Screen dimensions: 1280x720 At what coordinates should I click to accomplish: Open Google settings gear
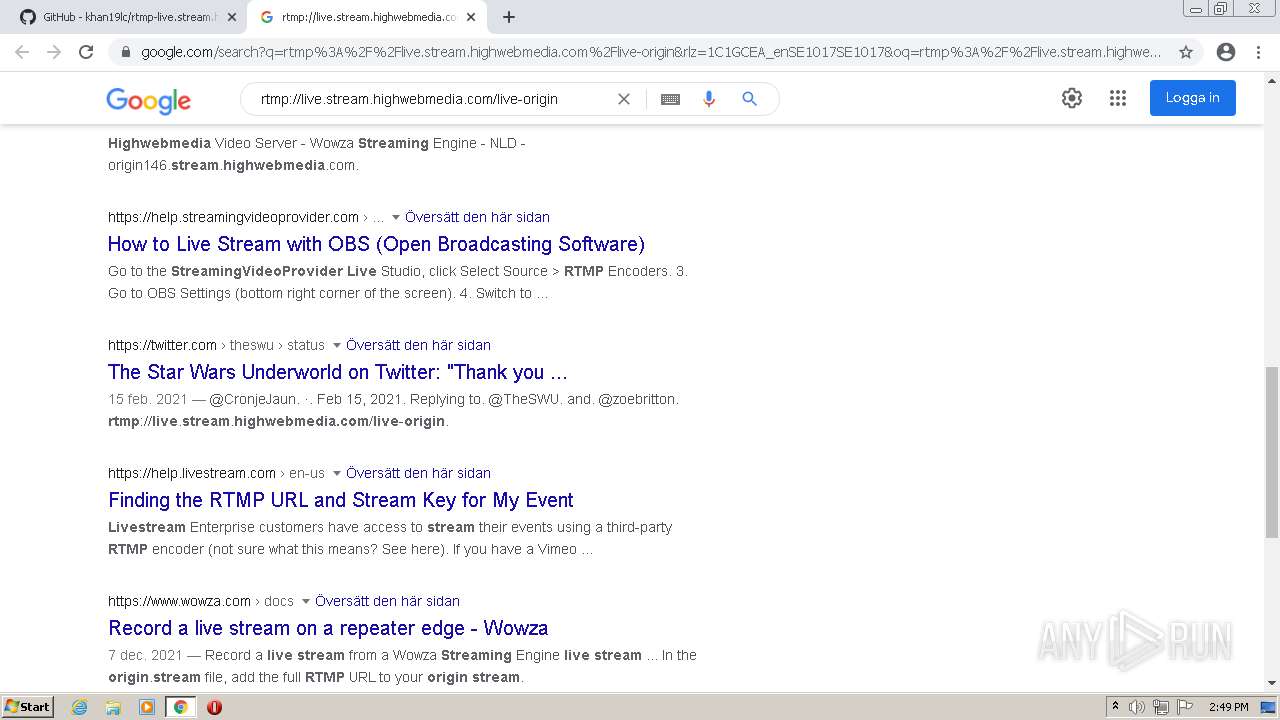(1072, 98)
